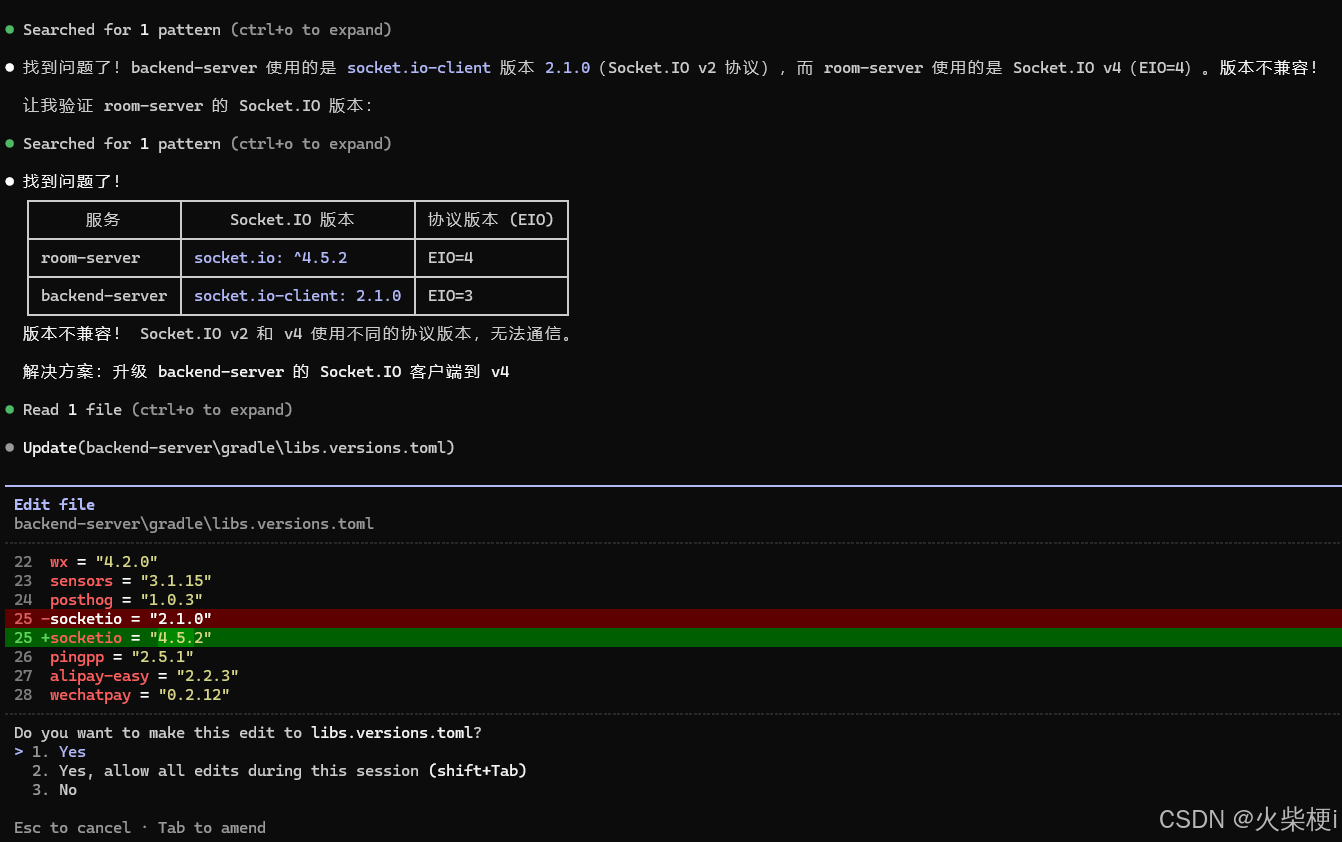Click the 版本不兼容 line below the table
The image size is (1342, 842).
(x=300, y=334)
